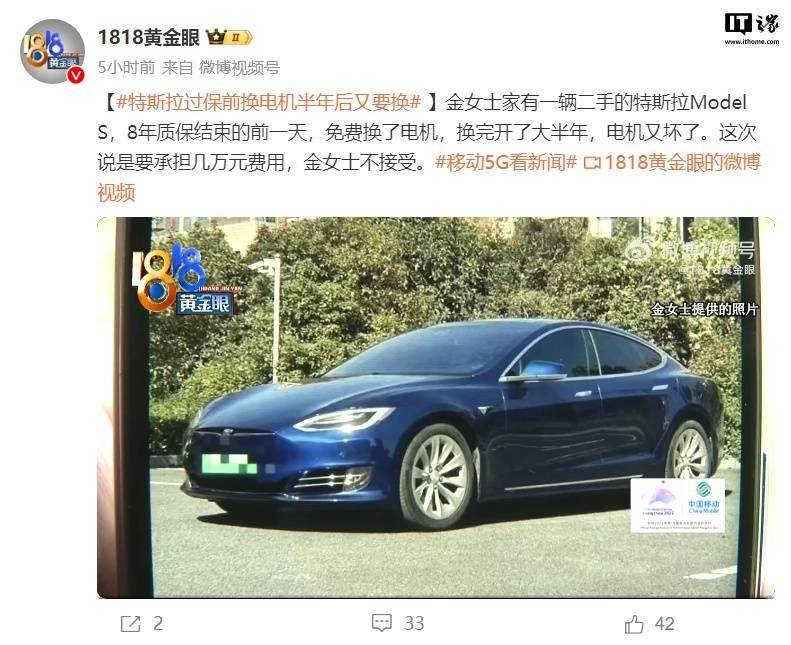
Task: Open the comments speech bubble icon
Action: click(x=381, y=623)
